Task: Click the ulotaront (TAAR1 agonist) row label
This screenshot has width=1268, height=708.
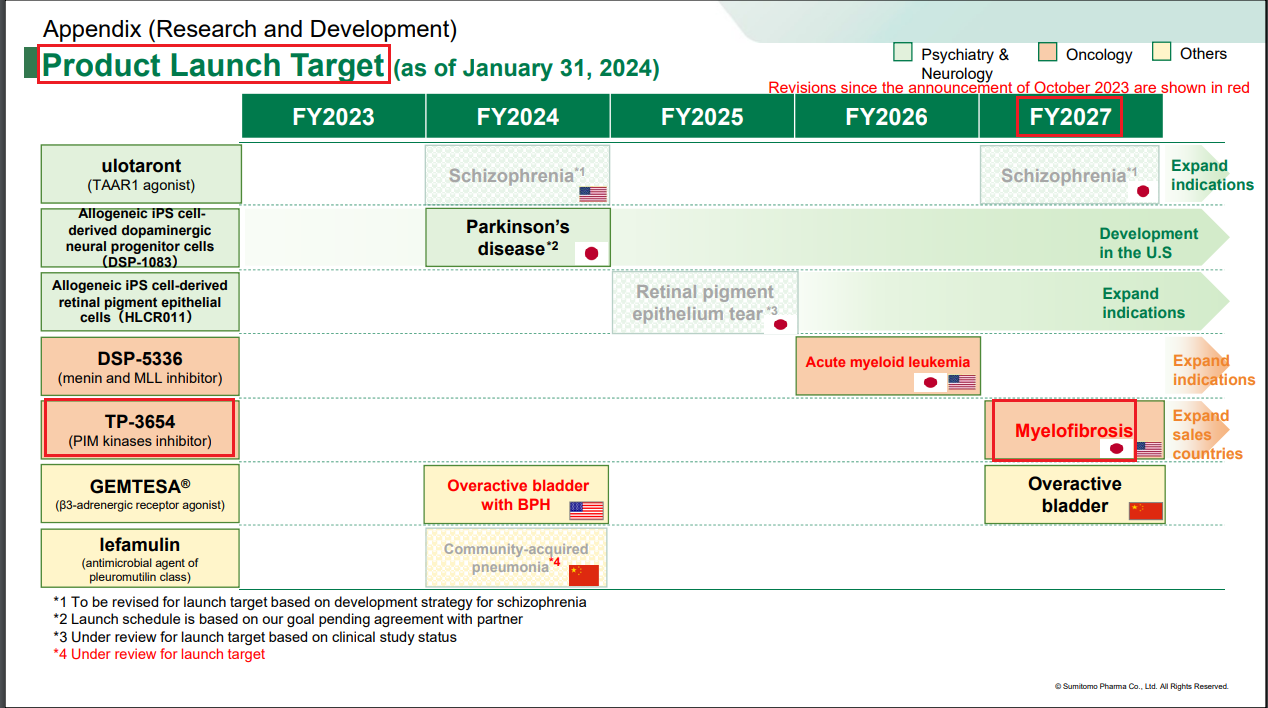Action: tap(141, 174)
